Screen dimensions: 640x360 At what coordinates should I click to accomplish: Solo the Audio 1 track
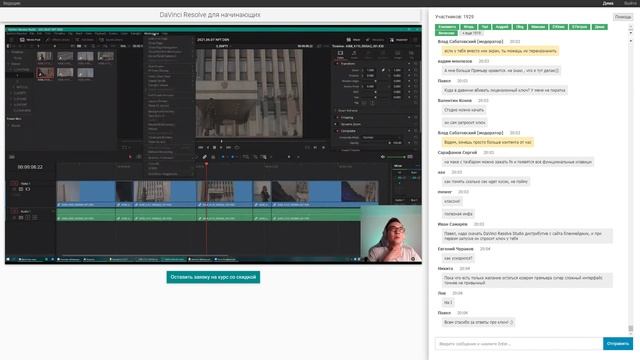[x=28, y=218]
